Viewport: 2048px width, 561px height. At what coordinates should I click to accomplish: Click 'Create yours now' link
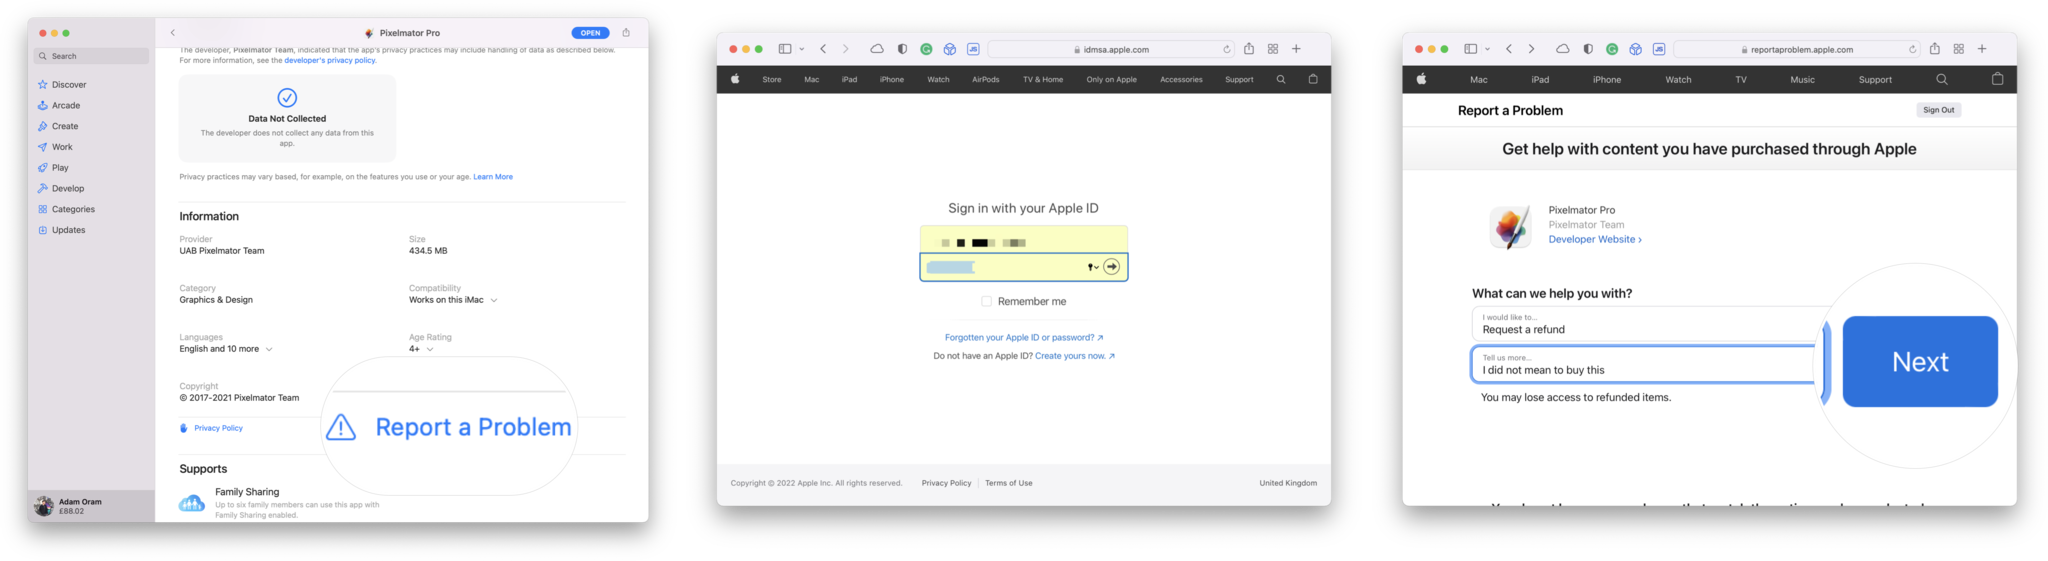coord(1075,356)
